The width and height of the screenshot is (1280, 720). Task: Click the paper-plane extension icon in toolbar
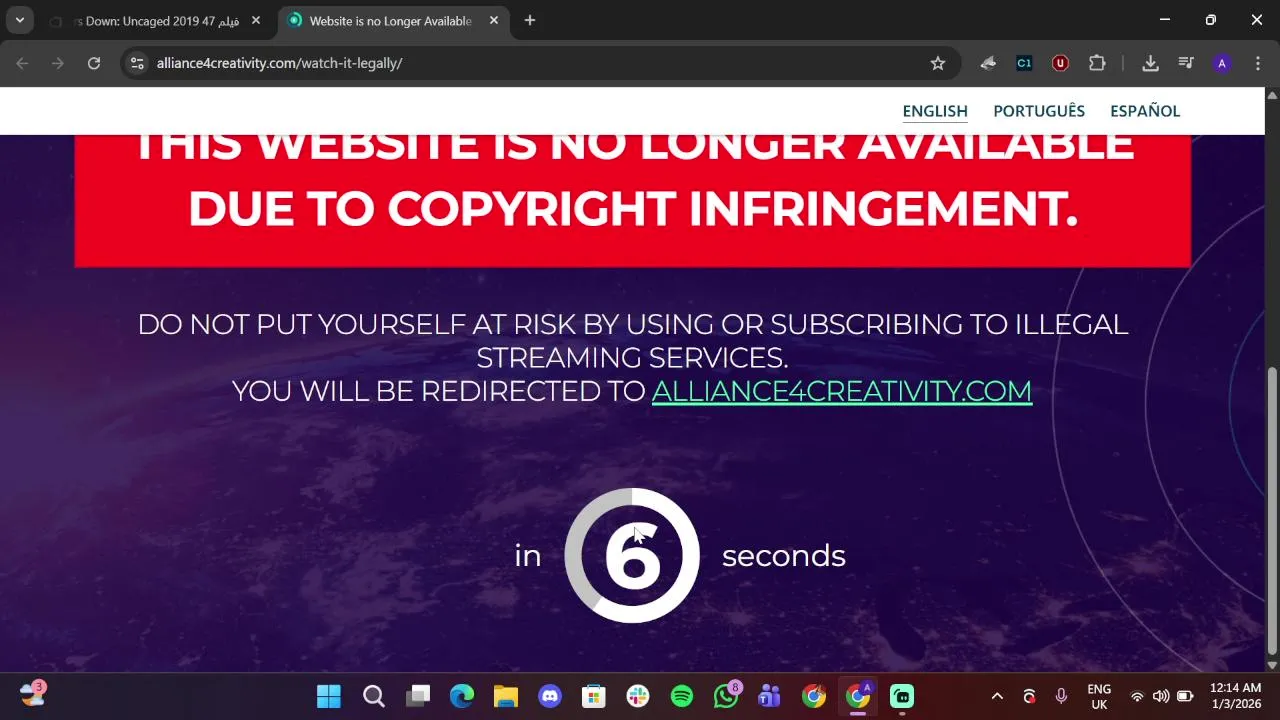988,63
